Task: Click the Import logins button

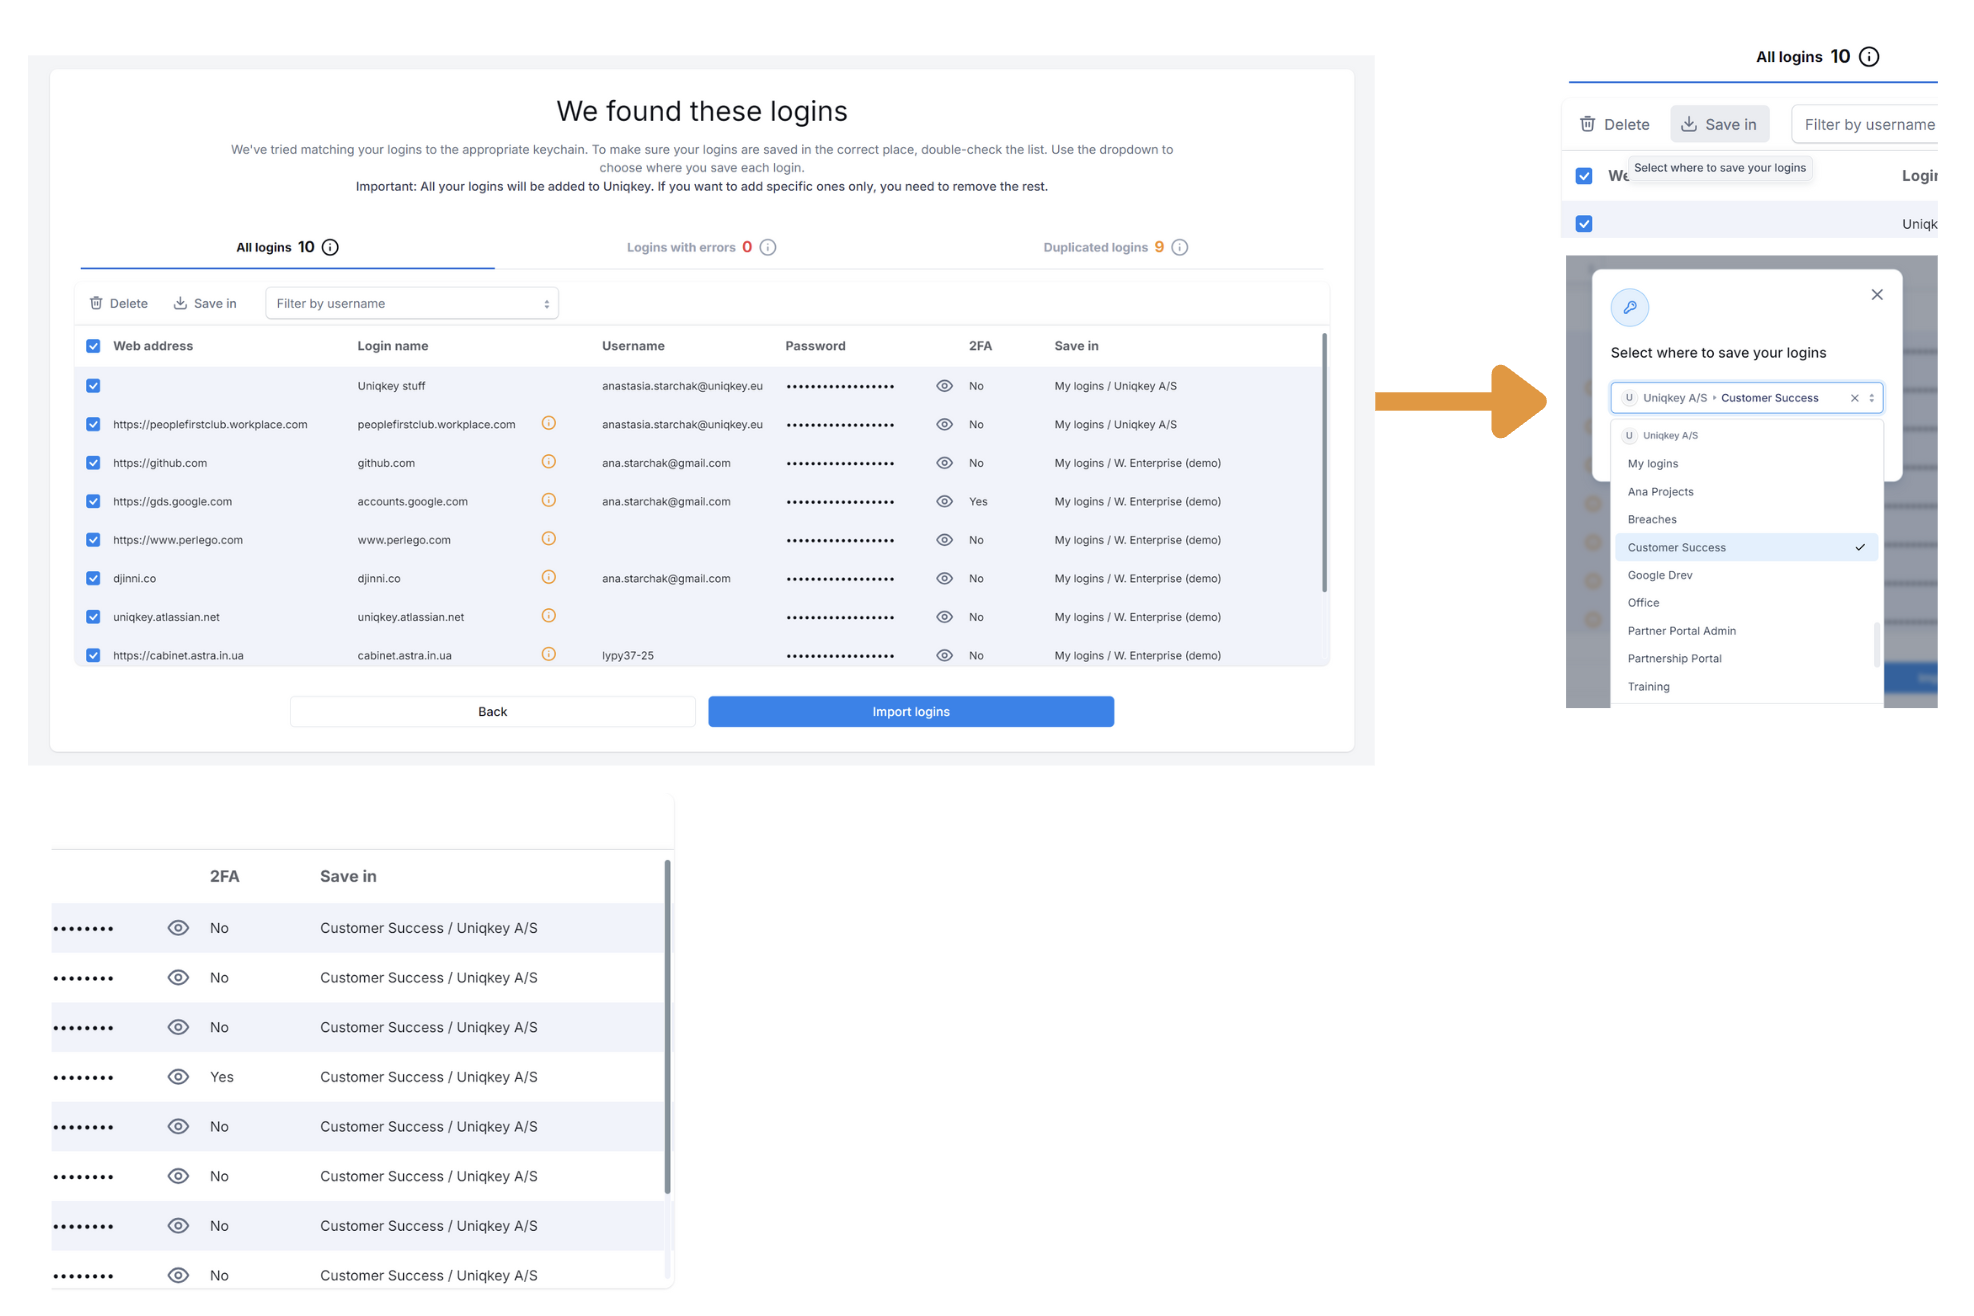Action: pos(911,712)
